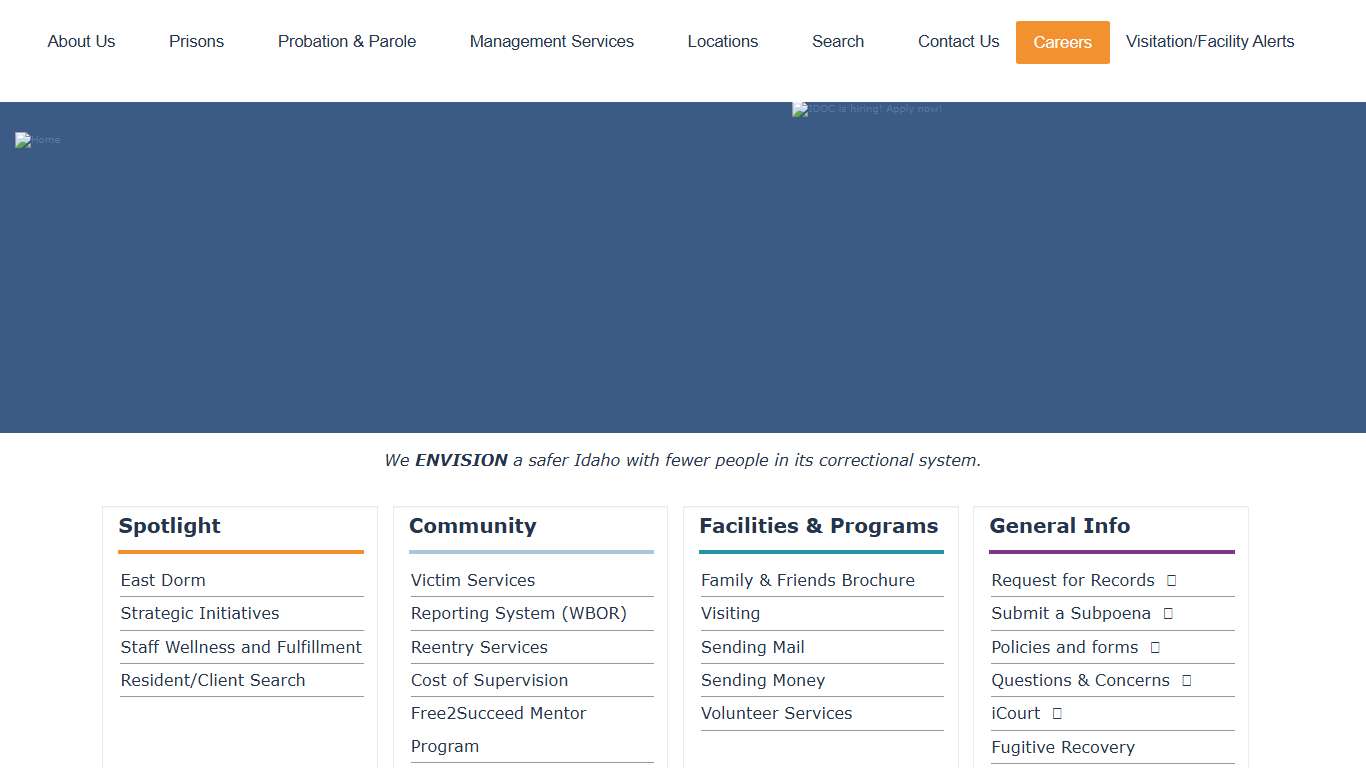The width and height of the screenshot is (1366, 768).
Task: Expand the Management Services menu
Action: point(551,42)
